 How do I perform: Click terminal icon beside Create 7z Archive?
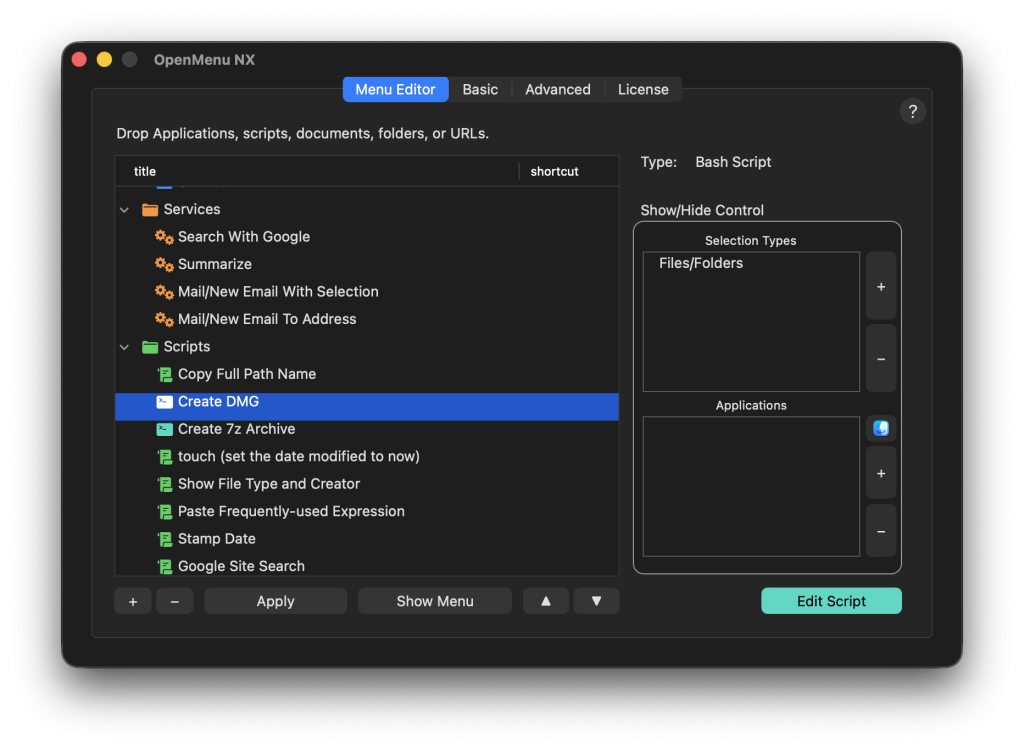click(165, 429)
